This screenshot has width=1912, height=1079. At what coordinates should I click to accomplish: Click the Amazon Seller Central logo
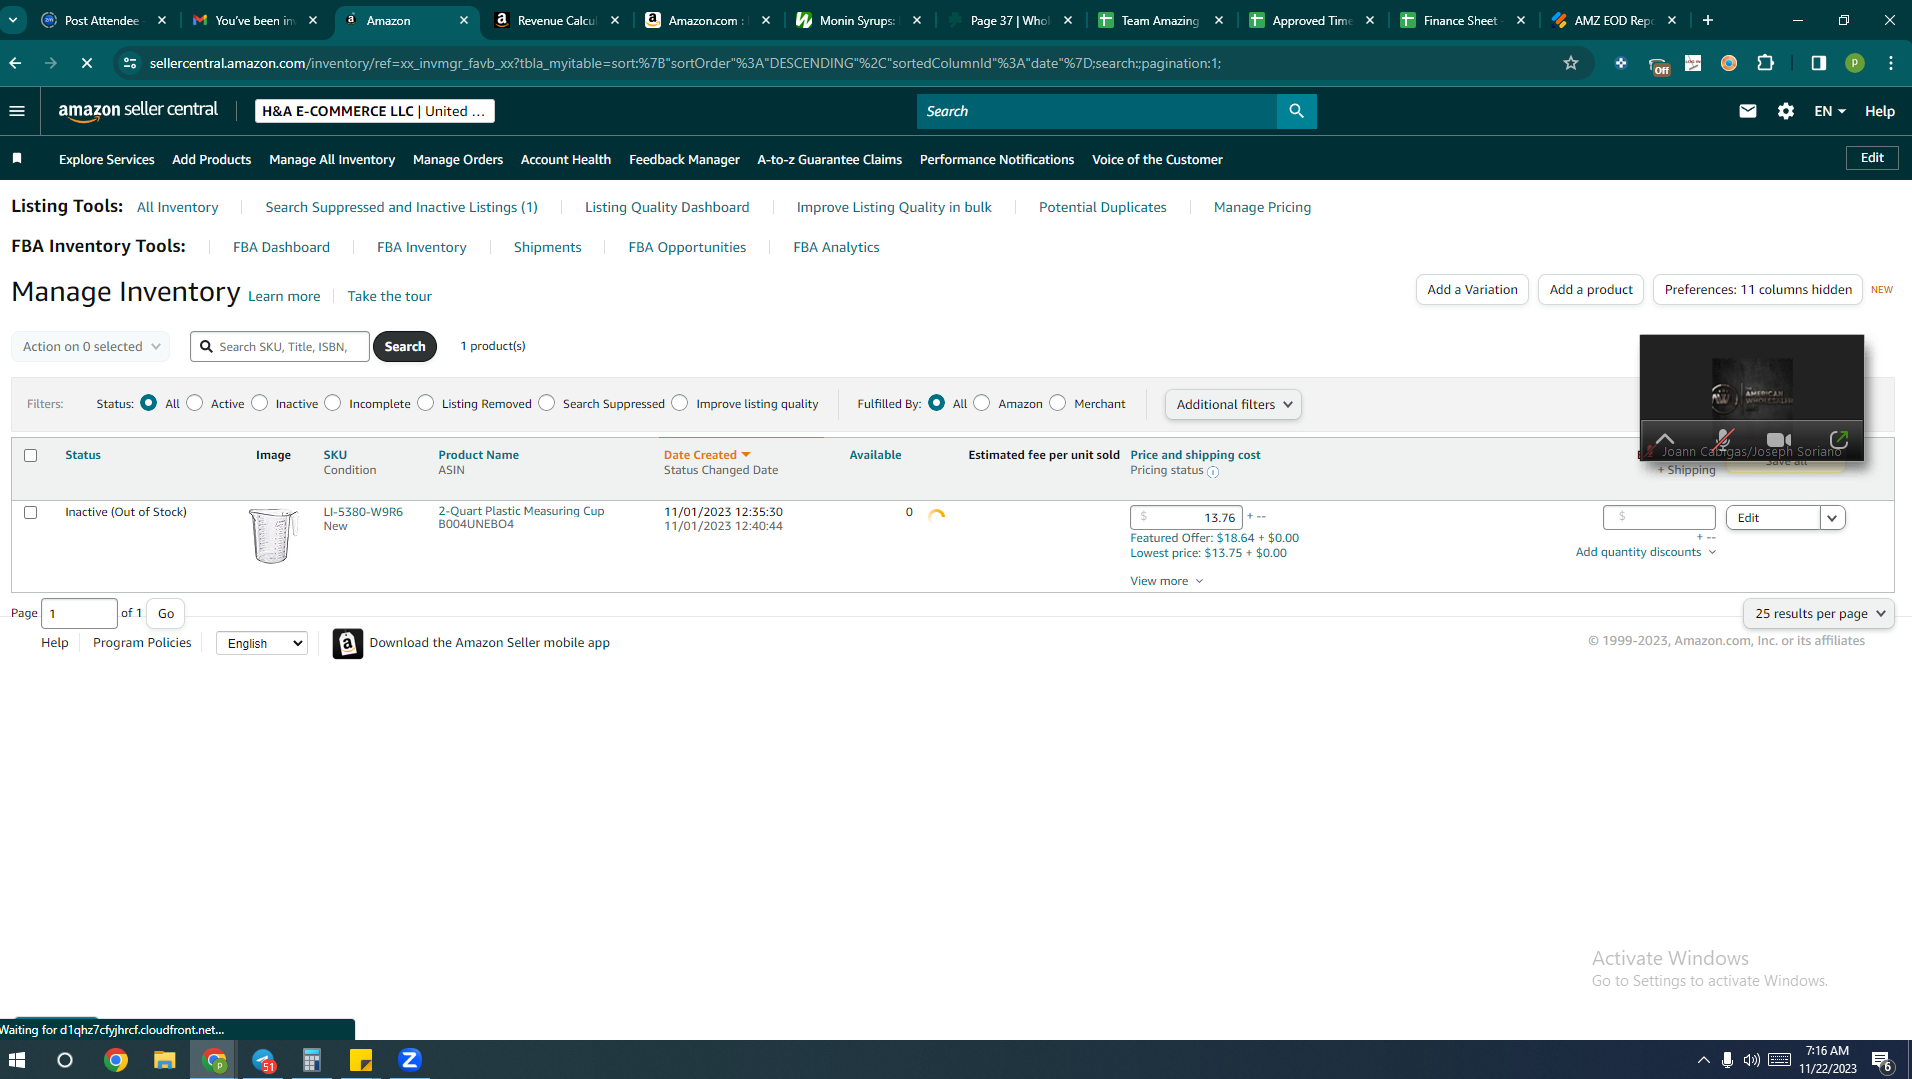pos(138,111)
